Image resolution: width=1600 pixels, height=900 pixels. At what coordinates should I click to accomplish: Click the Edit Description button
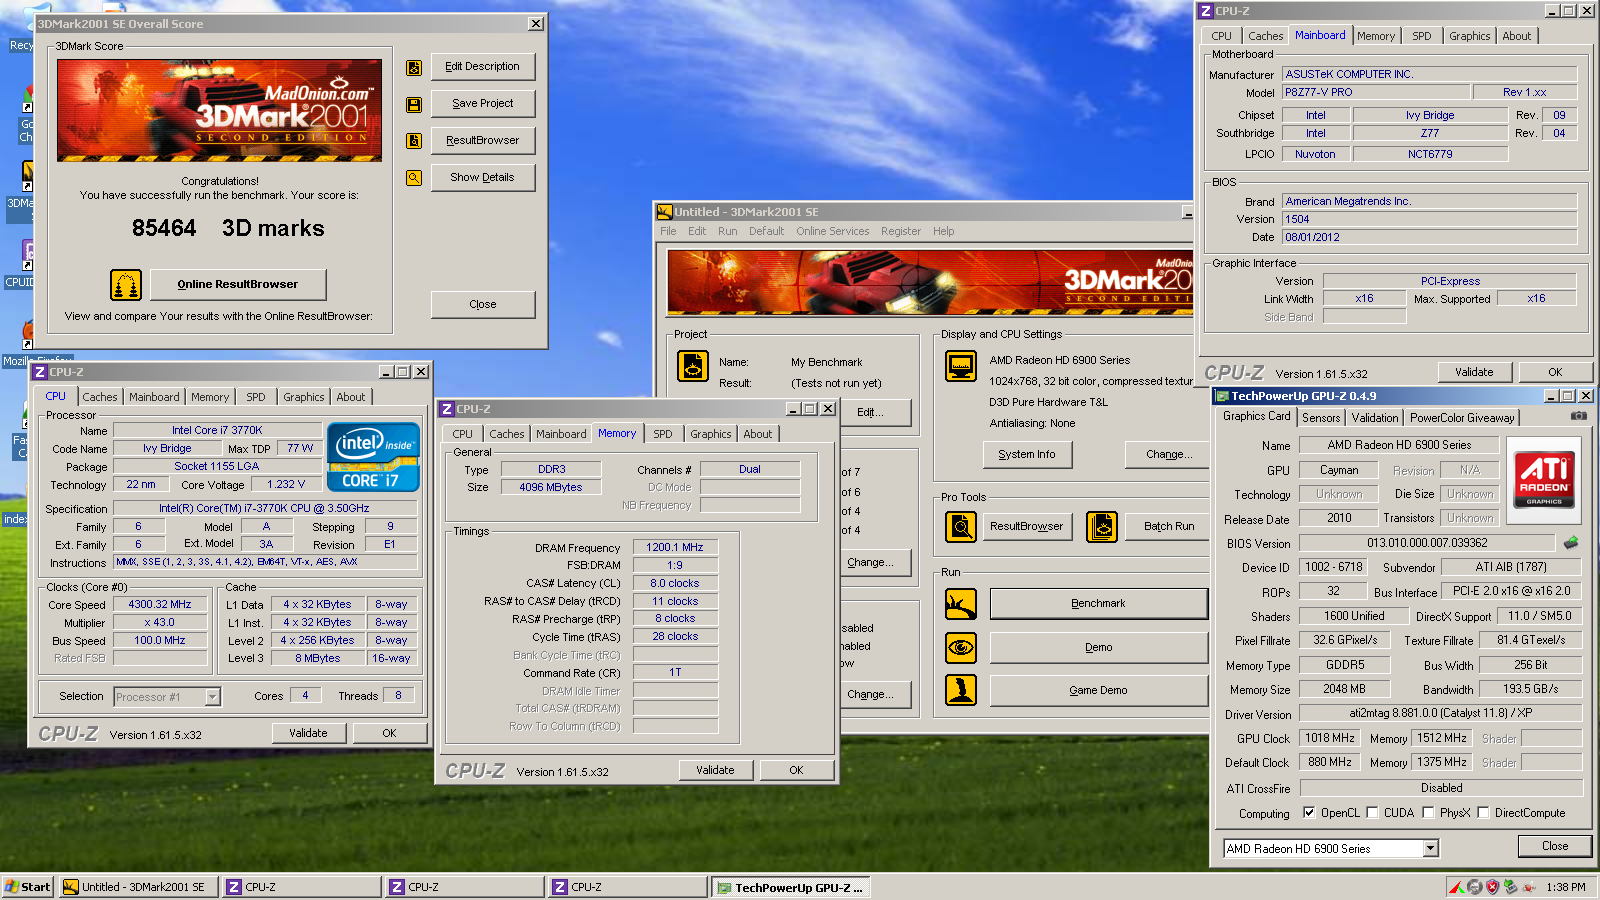(483, 67)
